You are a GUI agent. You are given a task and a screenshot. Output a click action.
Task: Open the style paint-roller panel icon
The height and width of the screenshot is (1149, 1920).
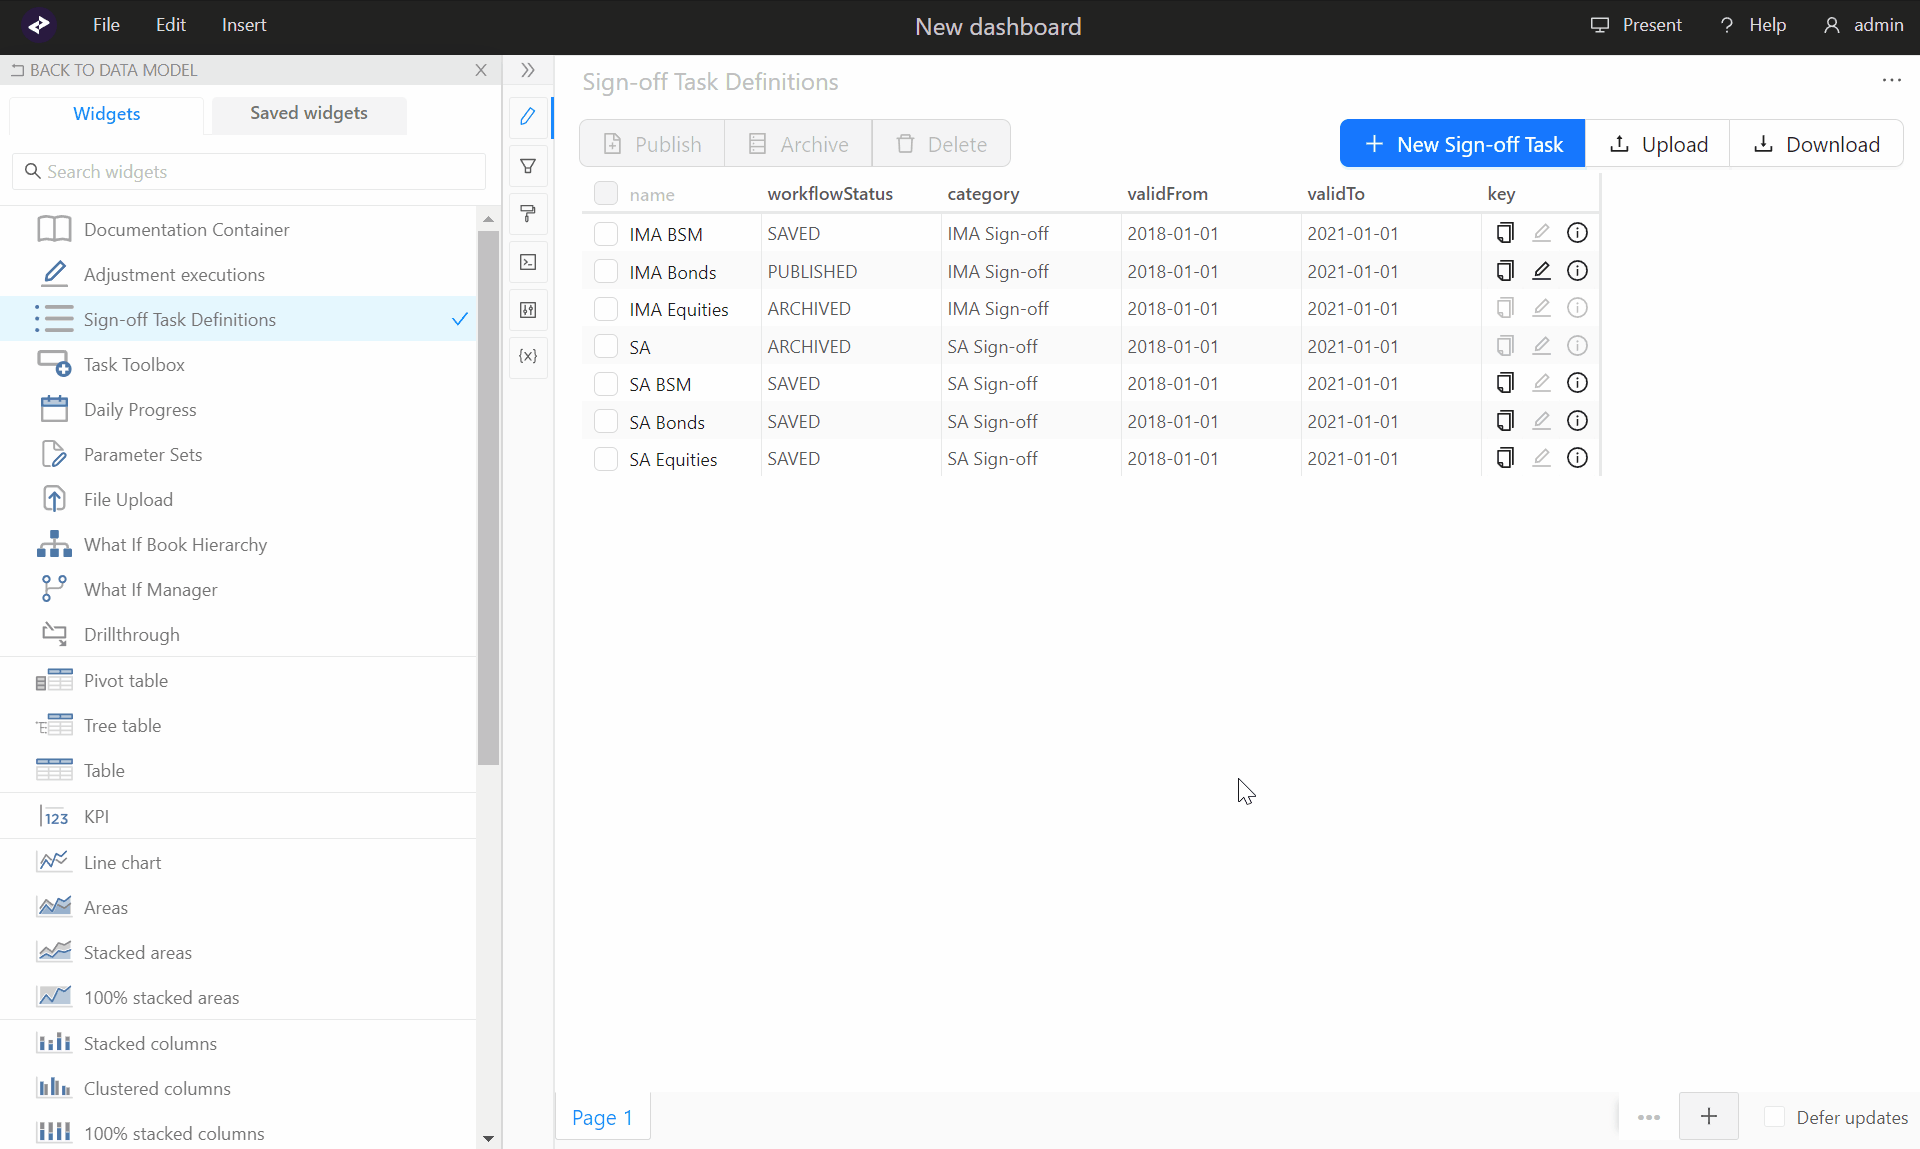528,213
